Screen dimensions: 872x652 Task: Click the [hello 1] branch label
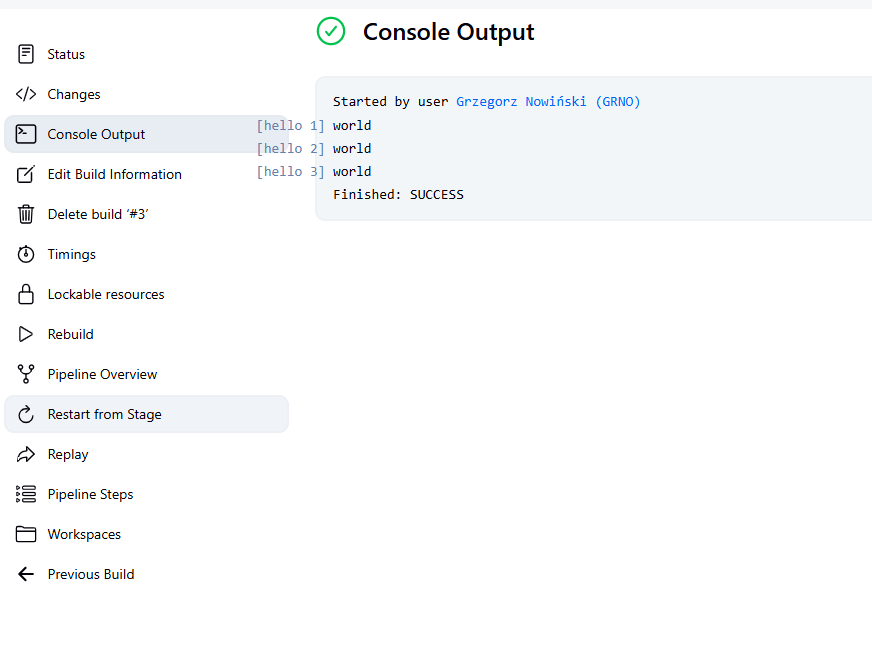click(290, 125)
